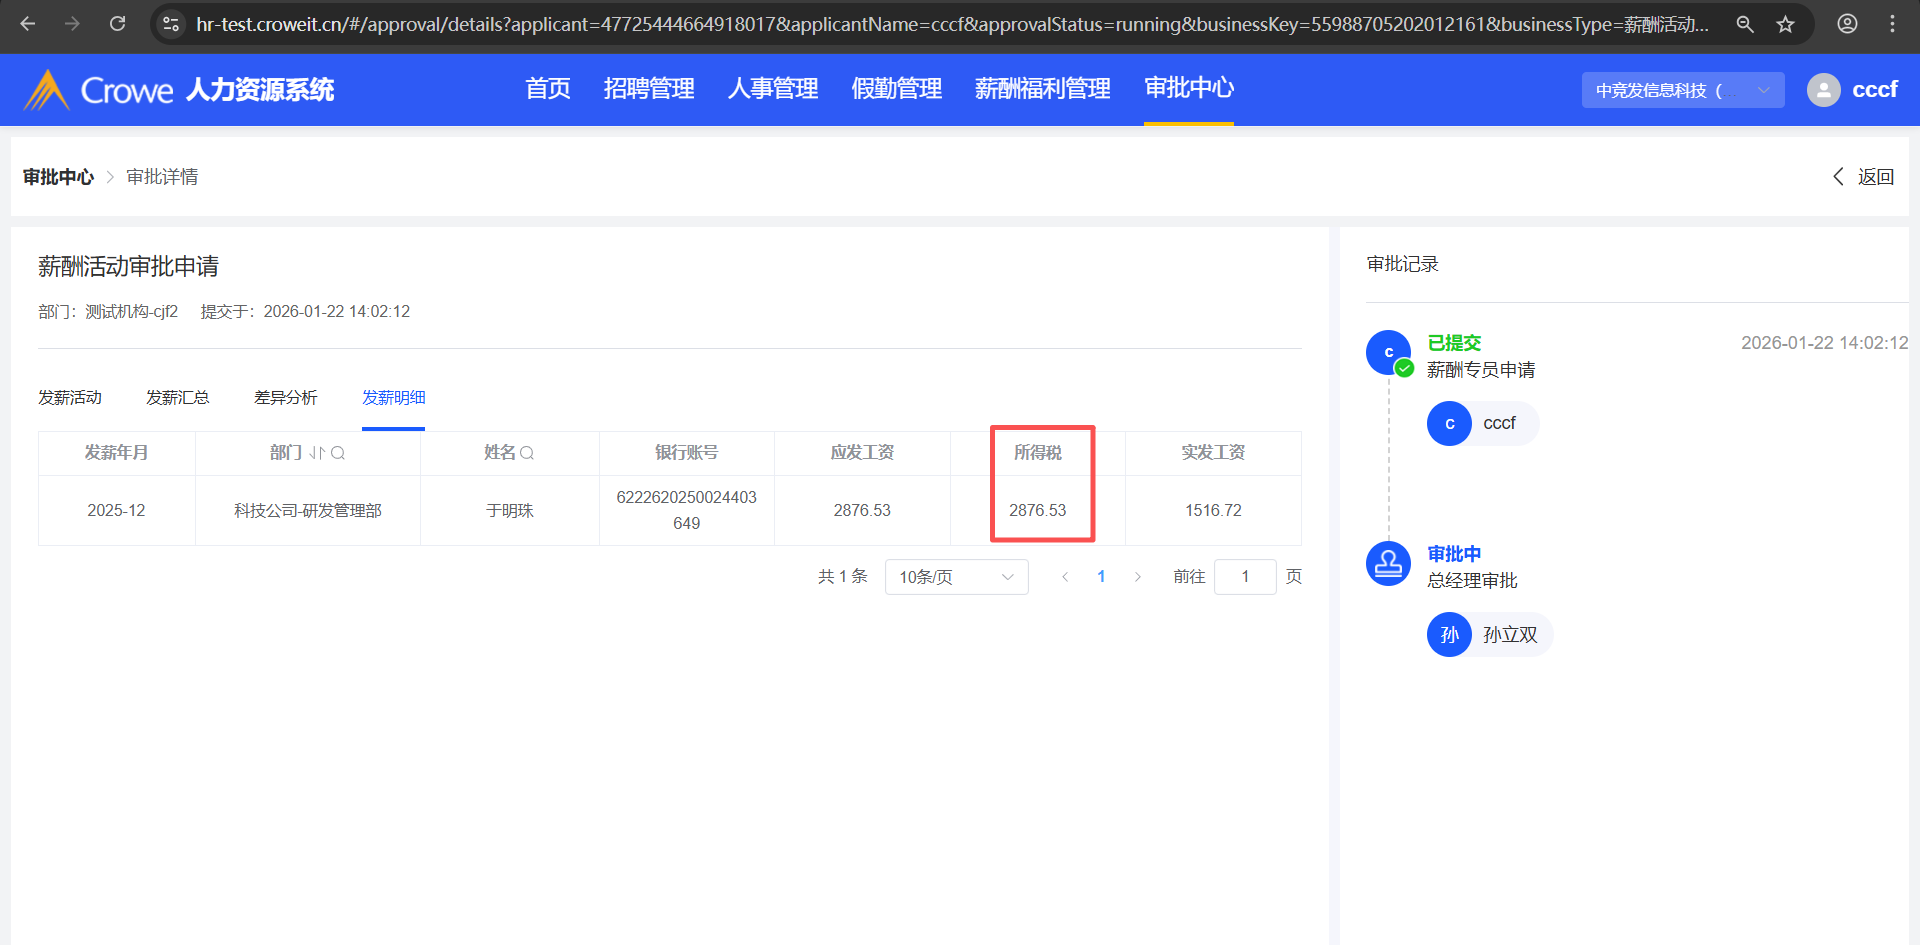Switch to the 差异分析 tab
The width and height of the screenshot is (1920, 945).
(285, 398)
